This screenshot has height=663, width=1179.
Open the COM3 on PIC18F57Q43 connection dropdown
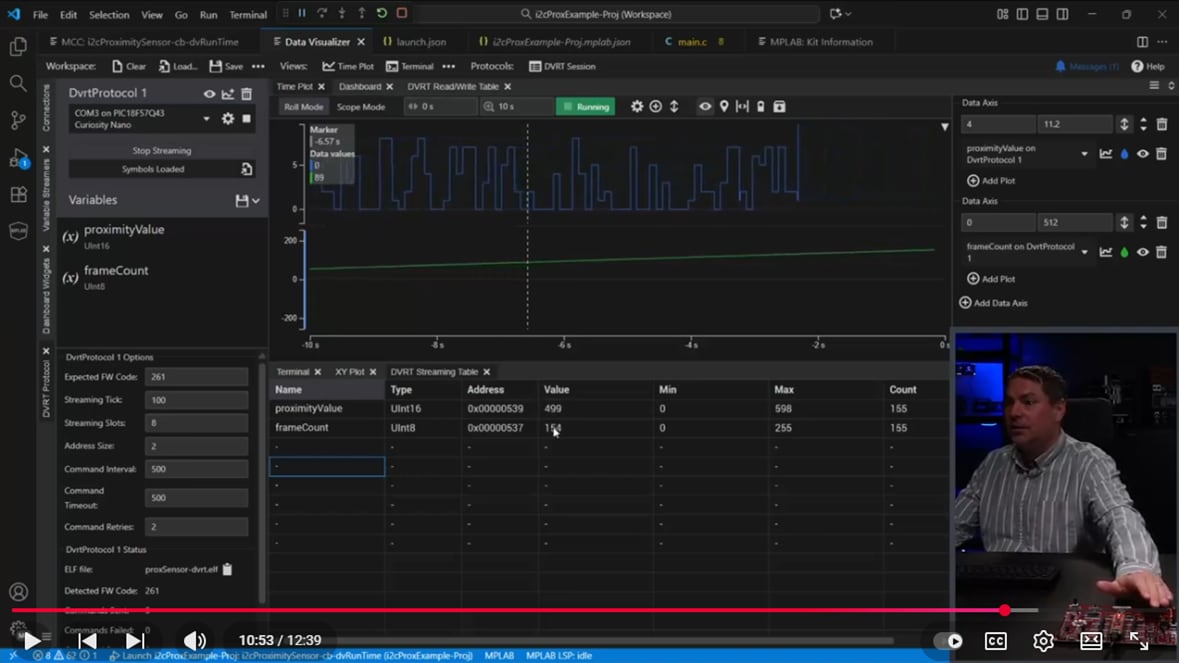(206, 119)
